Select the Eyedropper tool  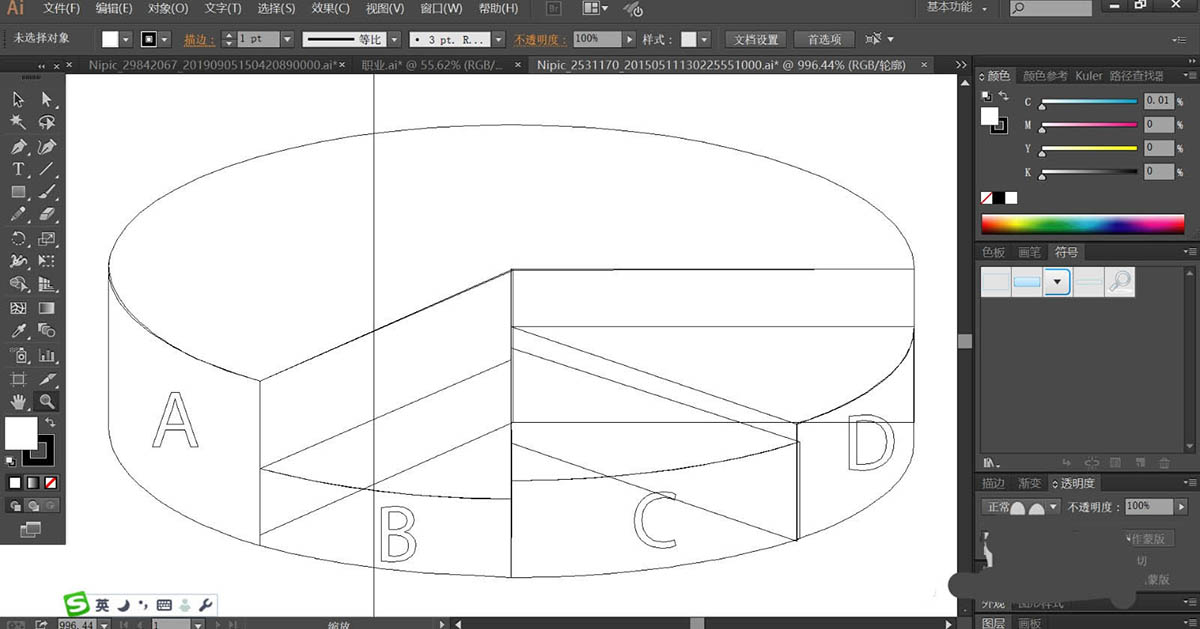18,332
